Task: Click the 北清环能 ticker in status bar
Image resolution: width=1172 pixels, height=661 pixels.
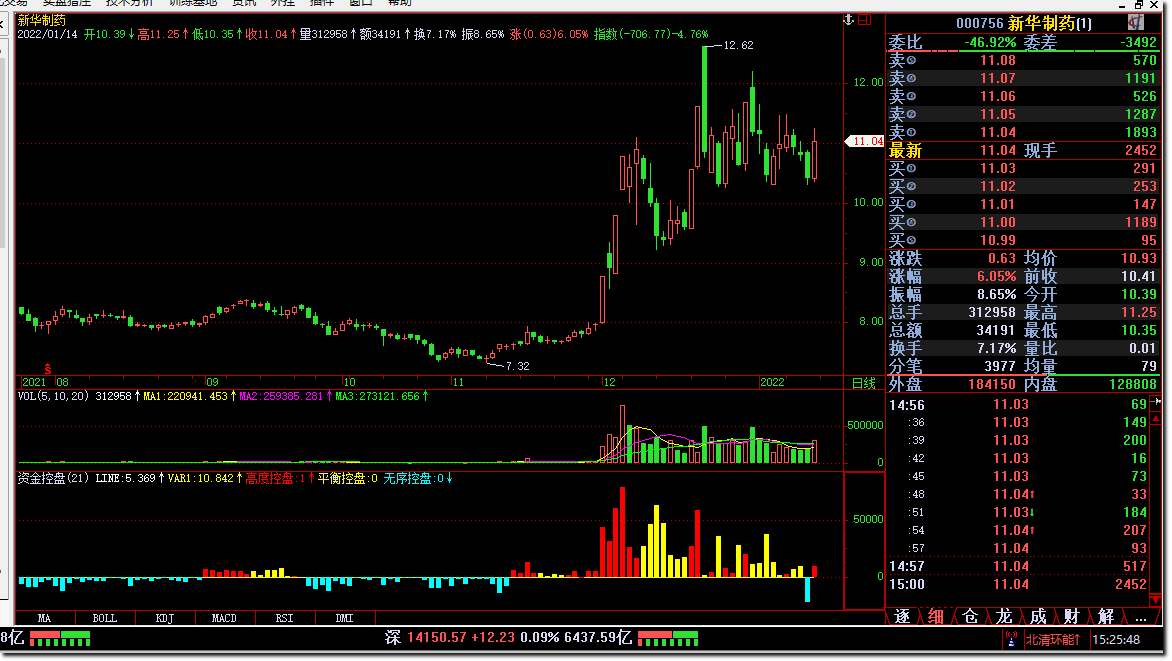Action: click(x=1052, y=640)
